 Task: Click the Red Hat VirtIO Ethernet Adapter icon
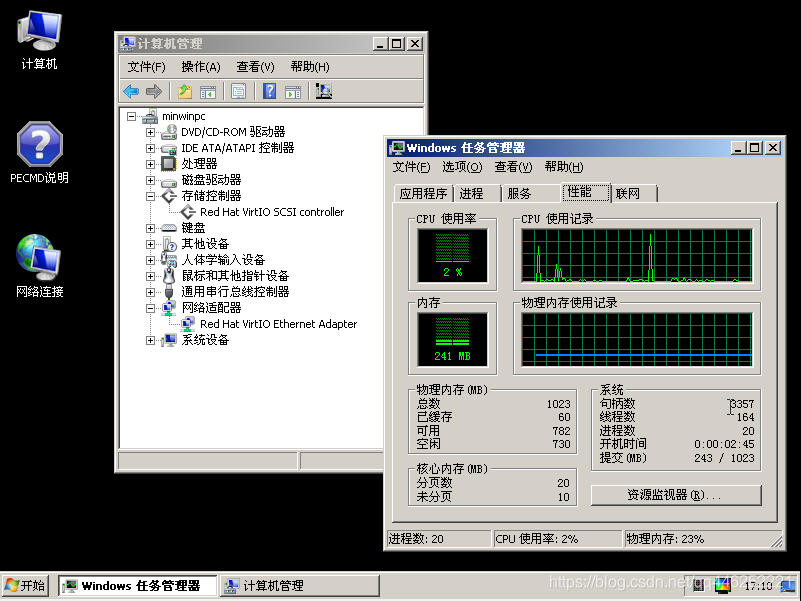pos(188,324)
